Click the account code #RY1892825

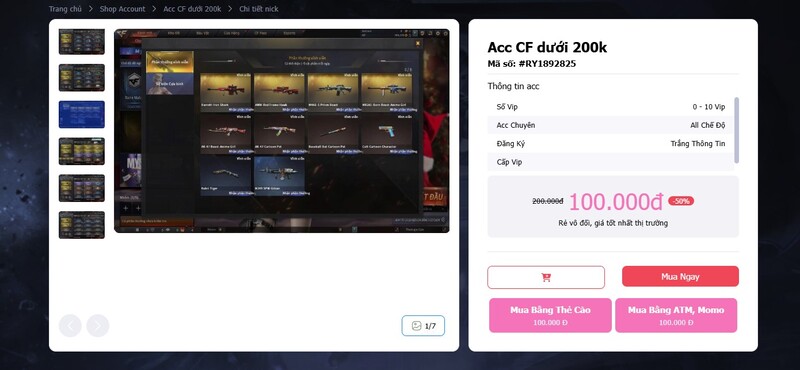547,64
